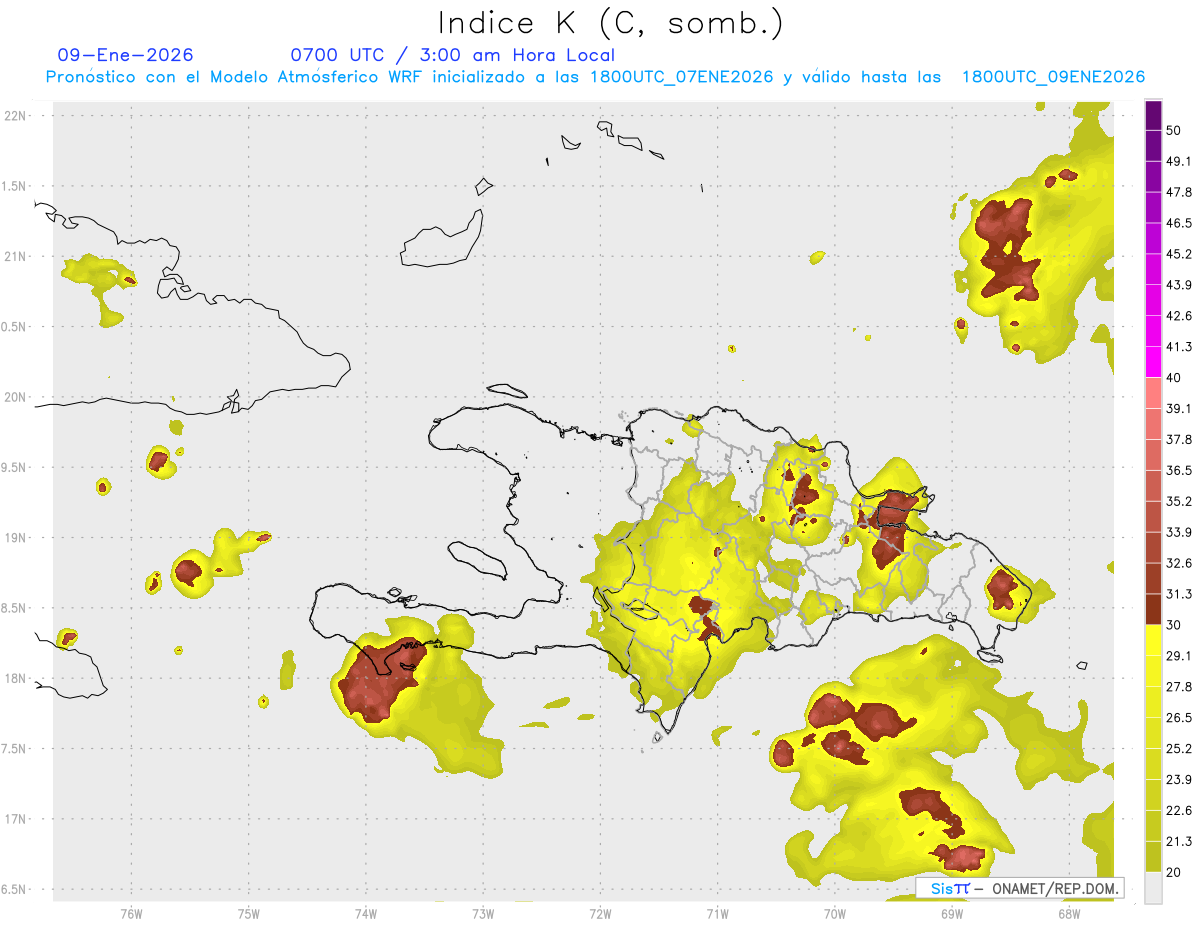
Task: Click the legend value "21.3"
Action: coord(1179,841)
